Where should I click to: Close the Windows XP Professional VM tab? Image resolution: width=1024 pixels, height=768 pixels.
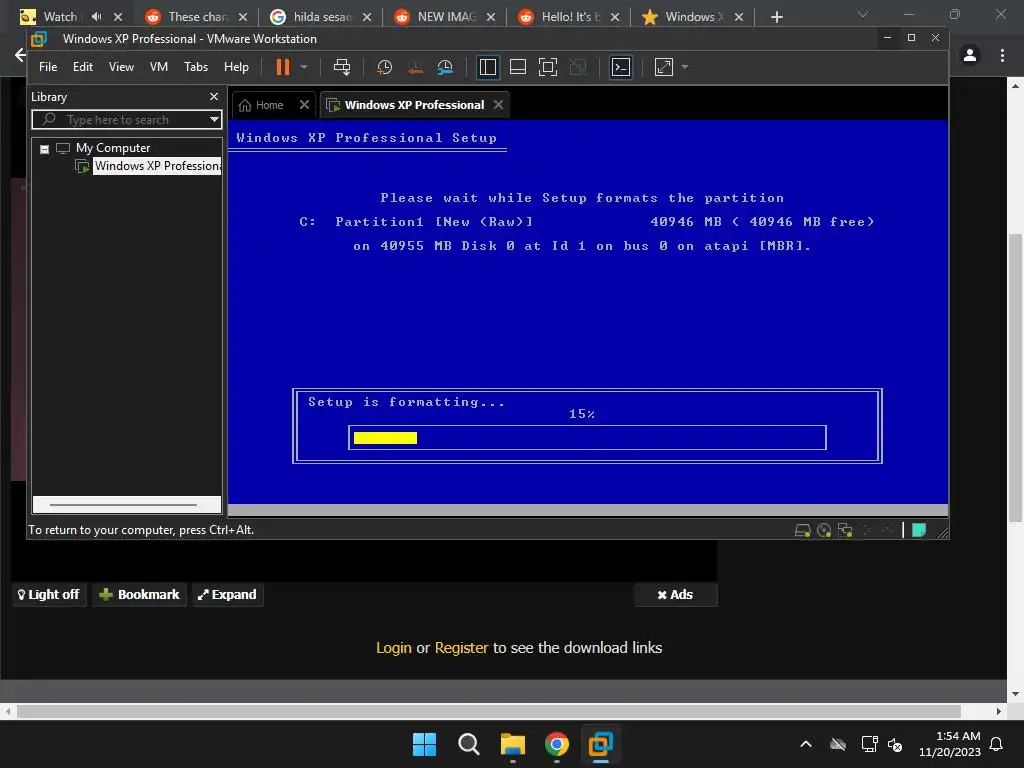tap(498, 104)
